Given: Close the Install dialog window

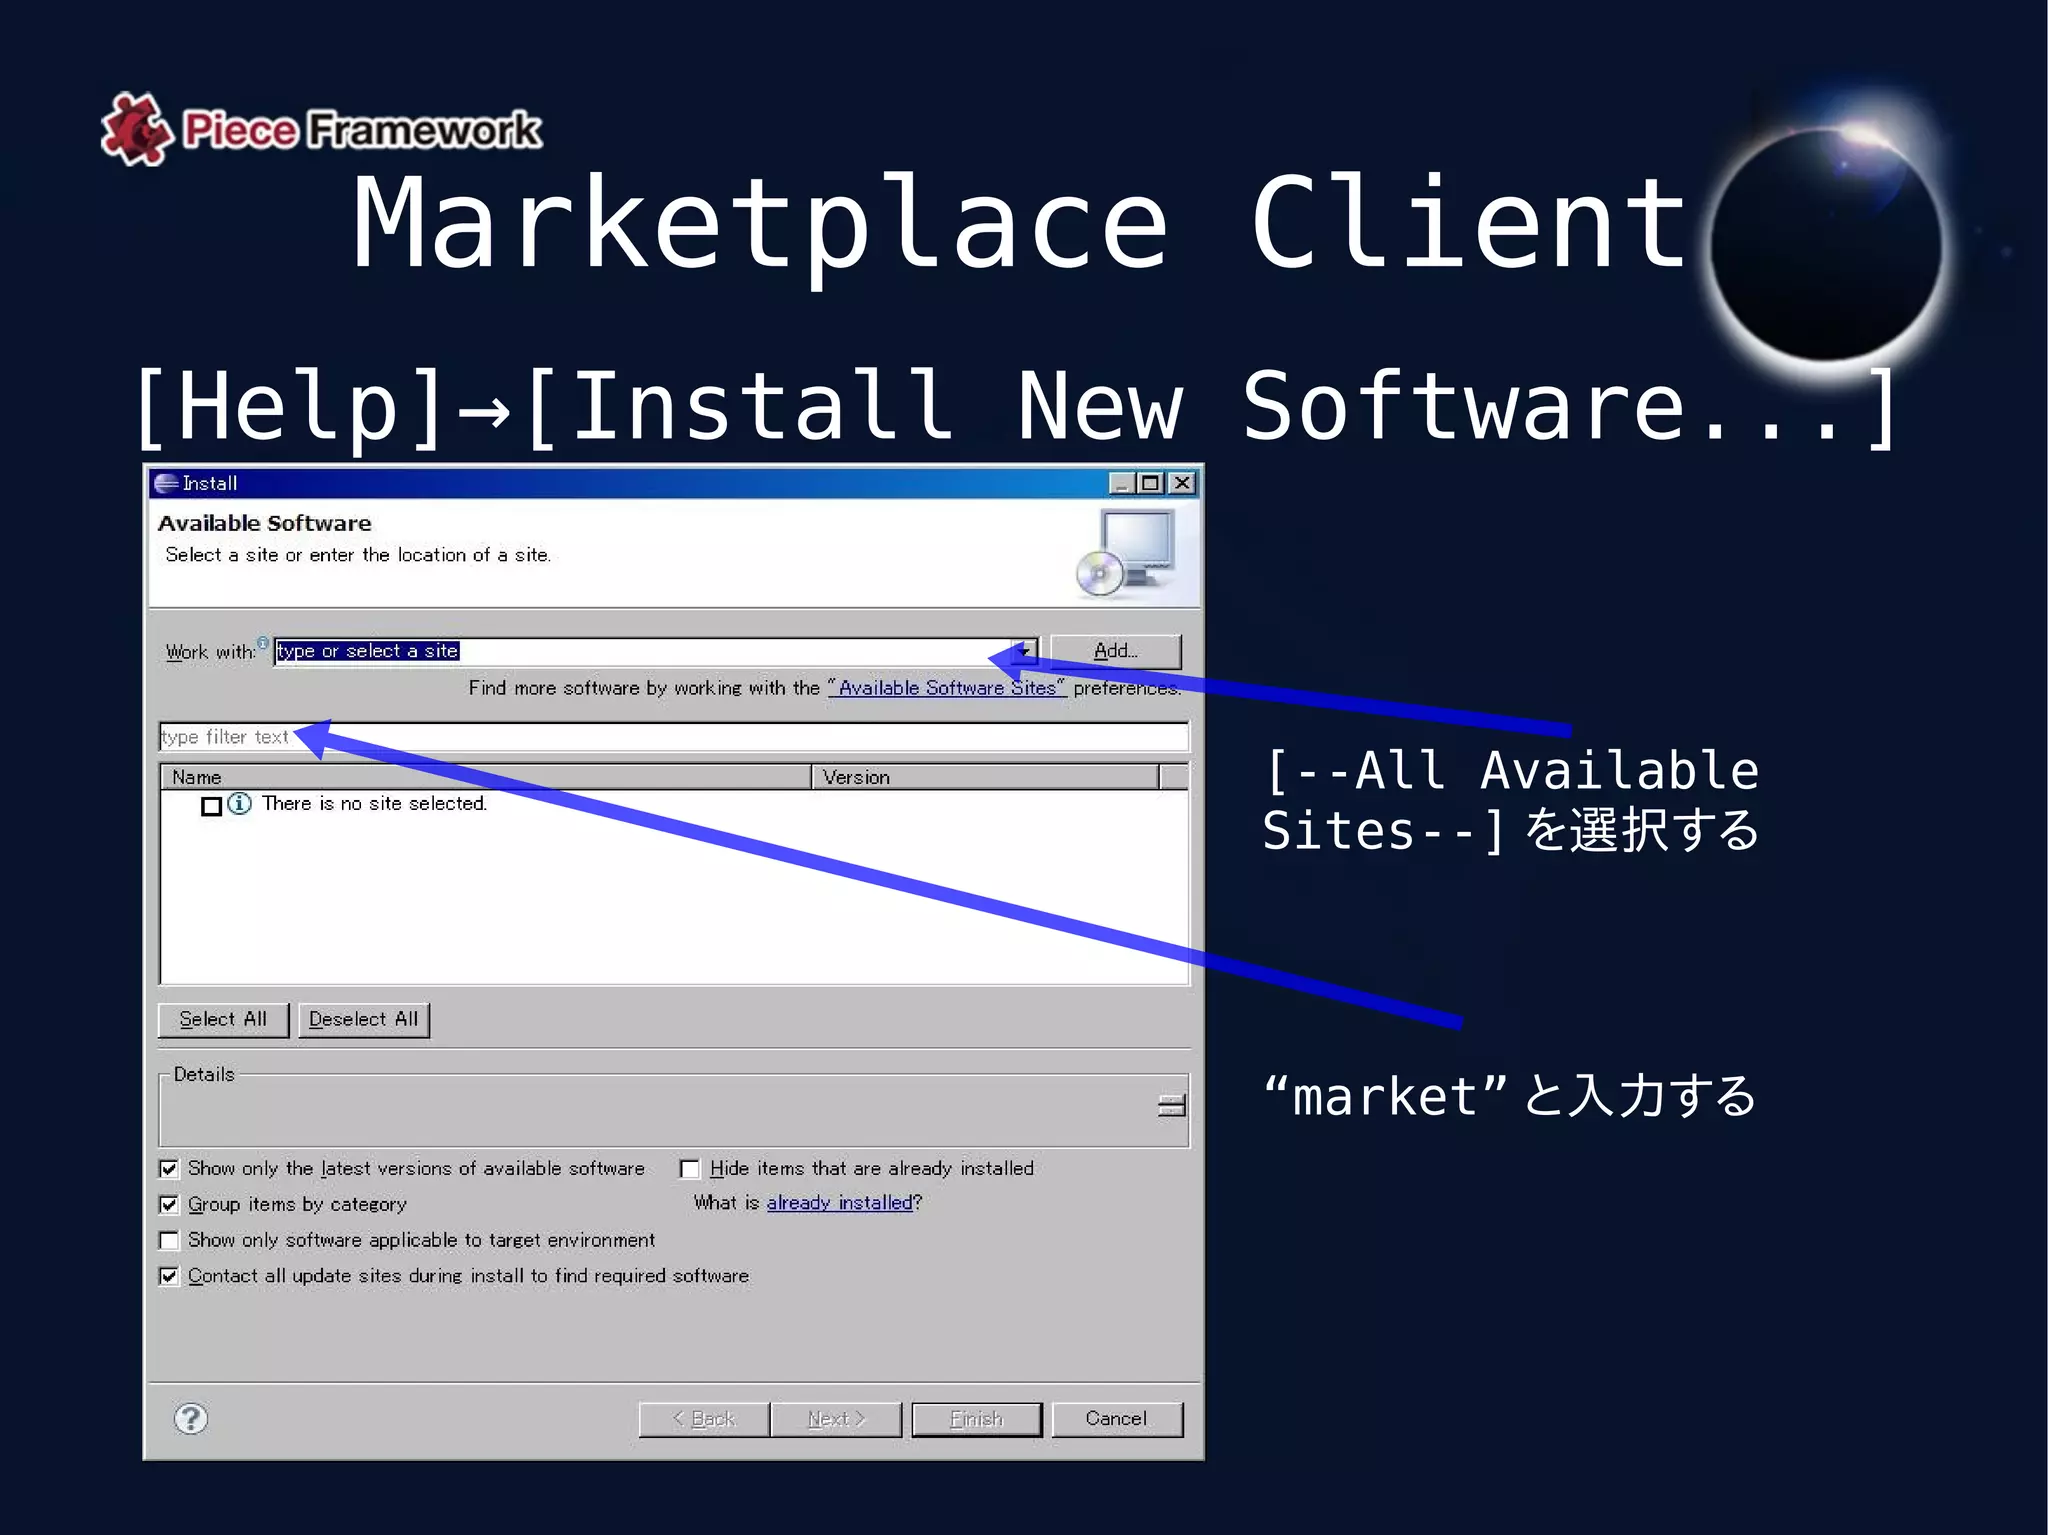Looking at the screenshot, I should (x=1183, y=483).
